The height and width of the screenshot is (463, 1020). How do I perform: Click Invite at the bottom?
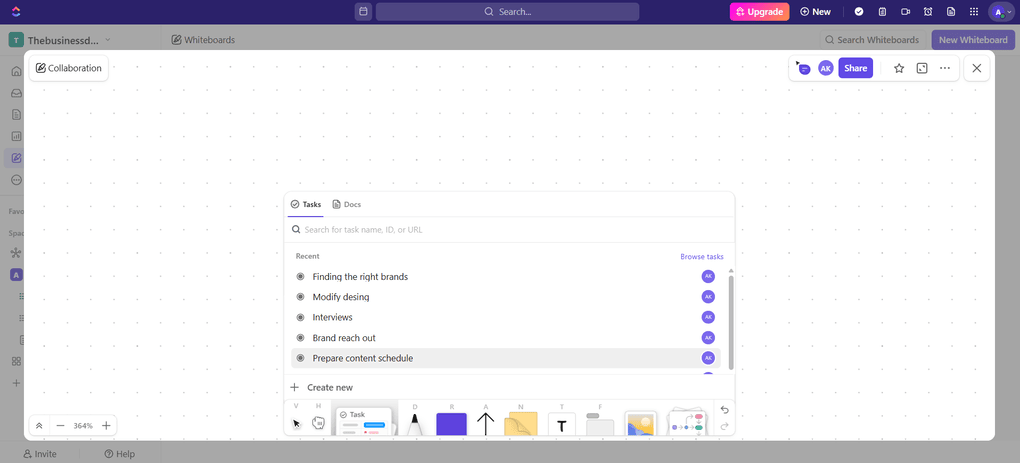pyautogui.click(x=40, y=454)
